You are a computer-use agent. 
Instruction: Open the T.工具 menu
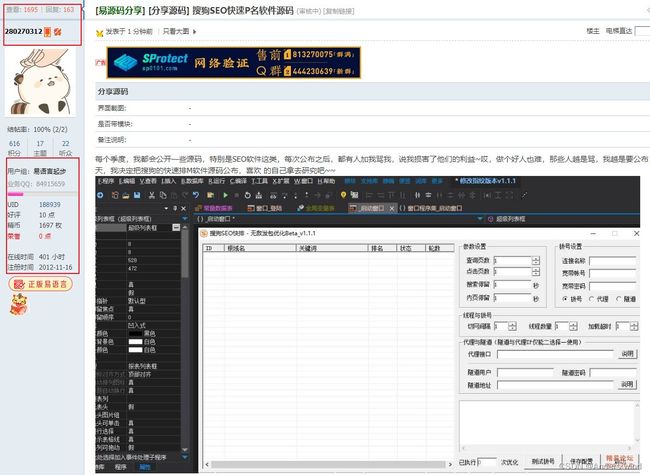260,181
